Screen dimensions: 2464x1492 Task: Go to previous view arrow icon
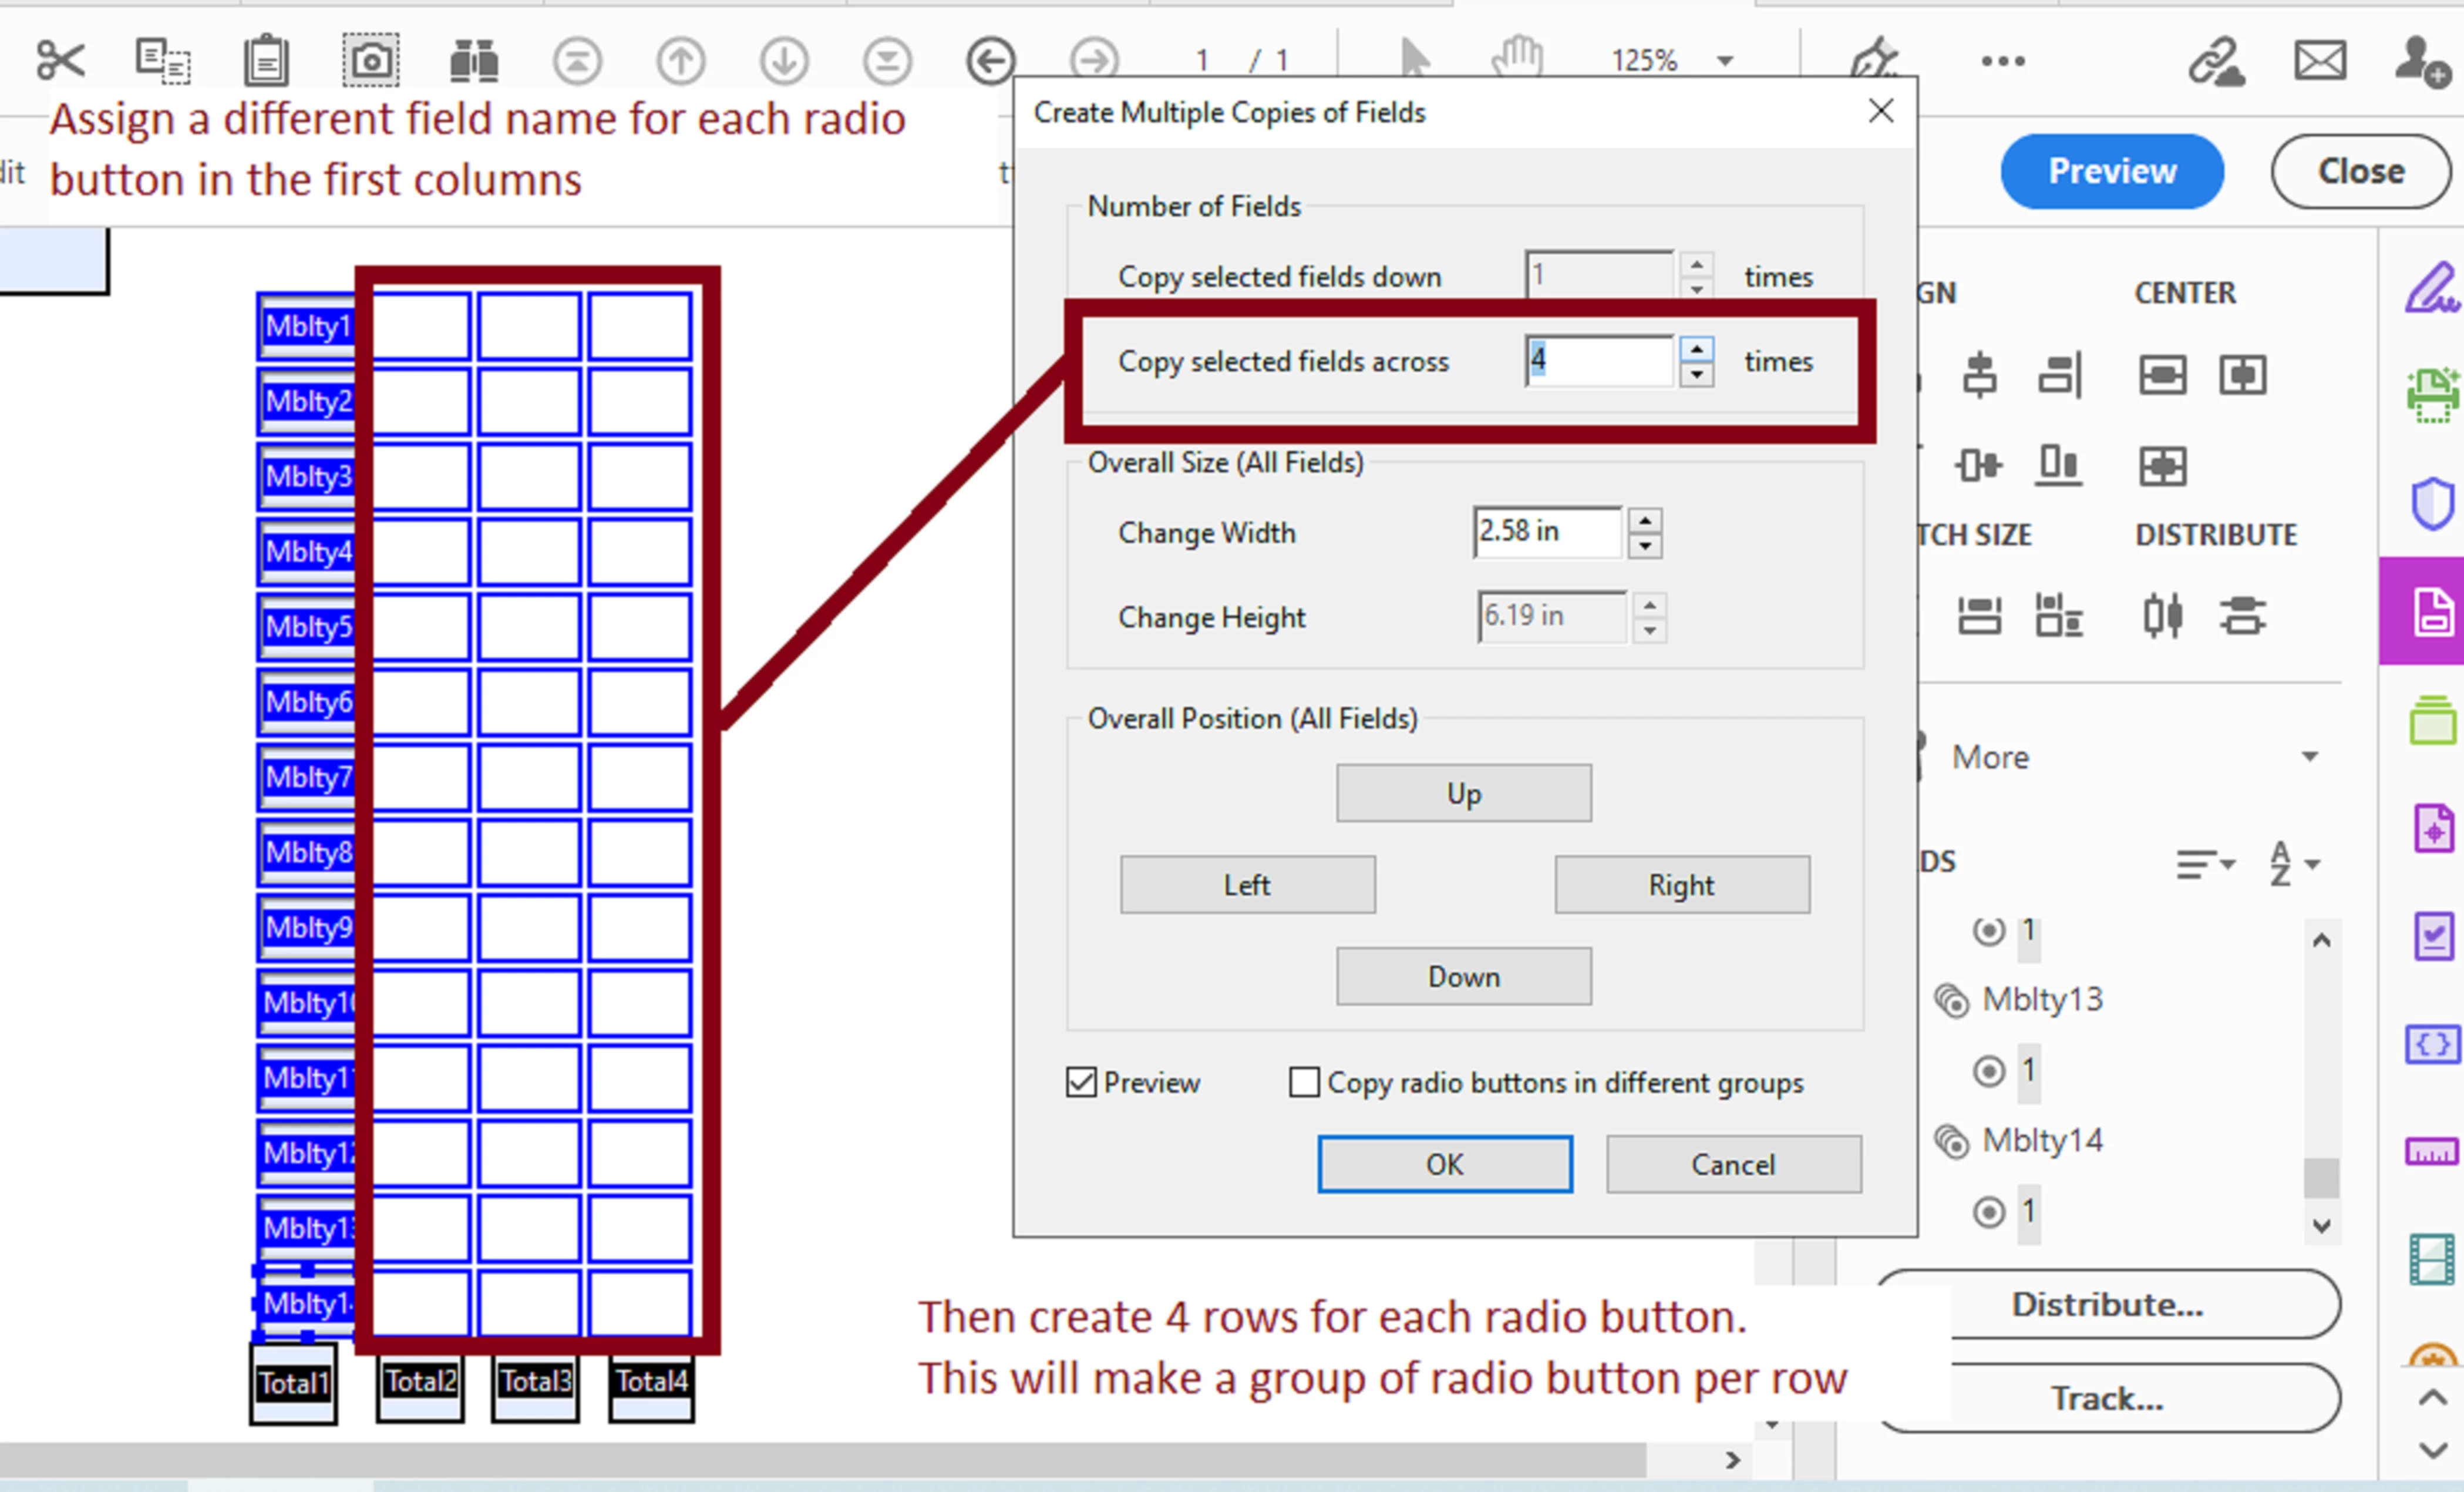[990, 60]
